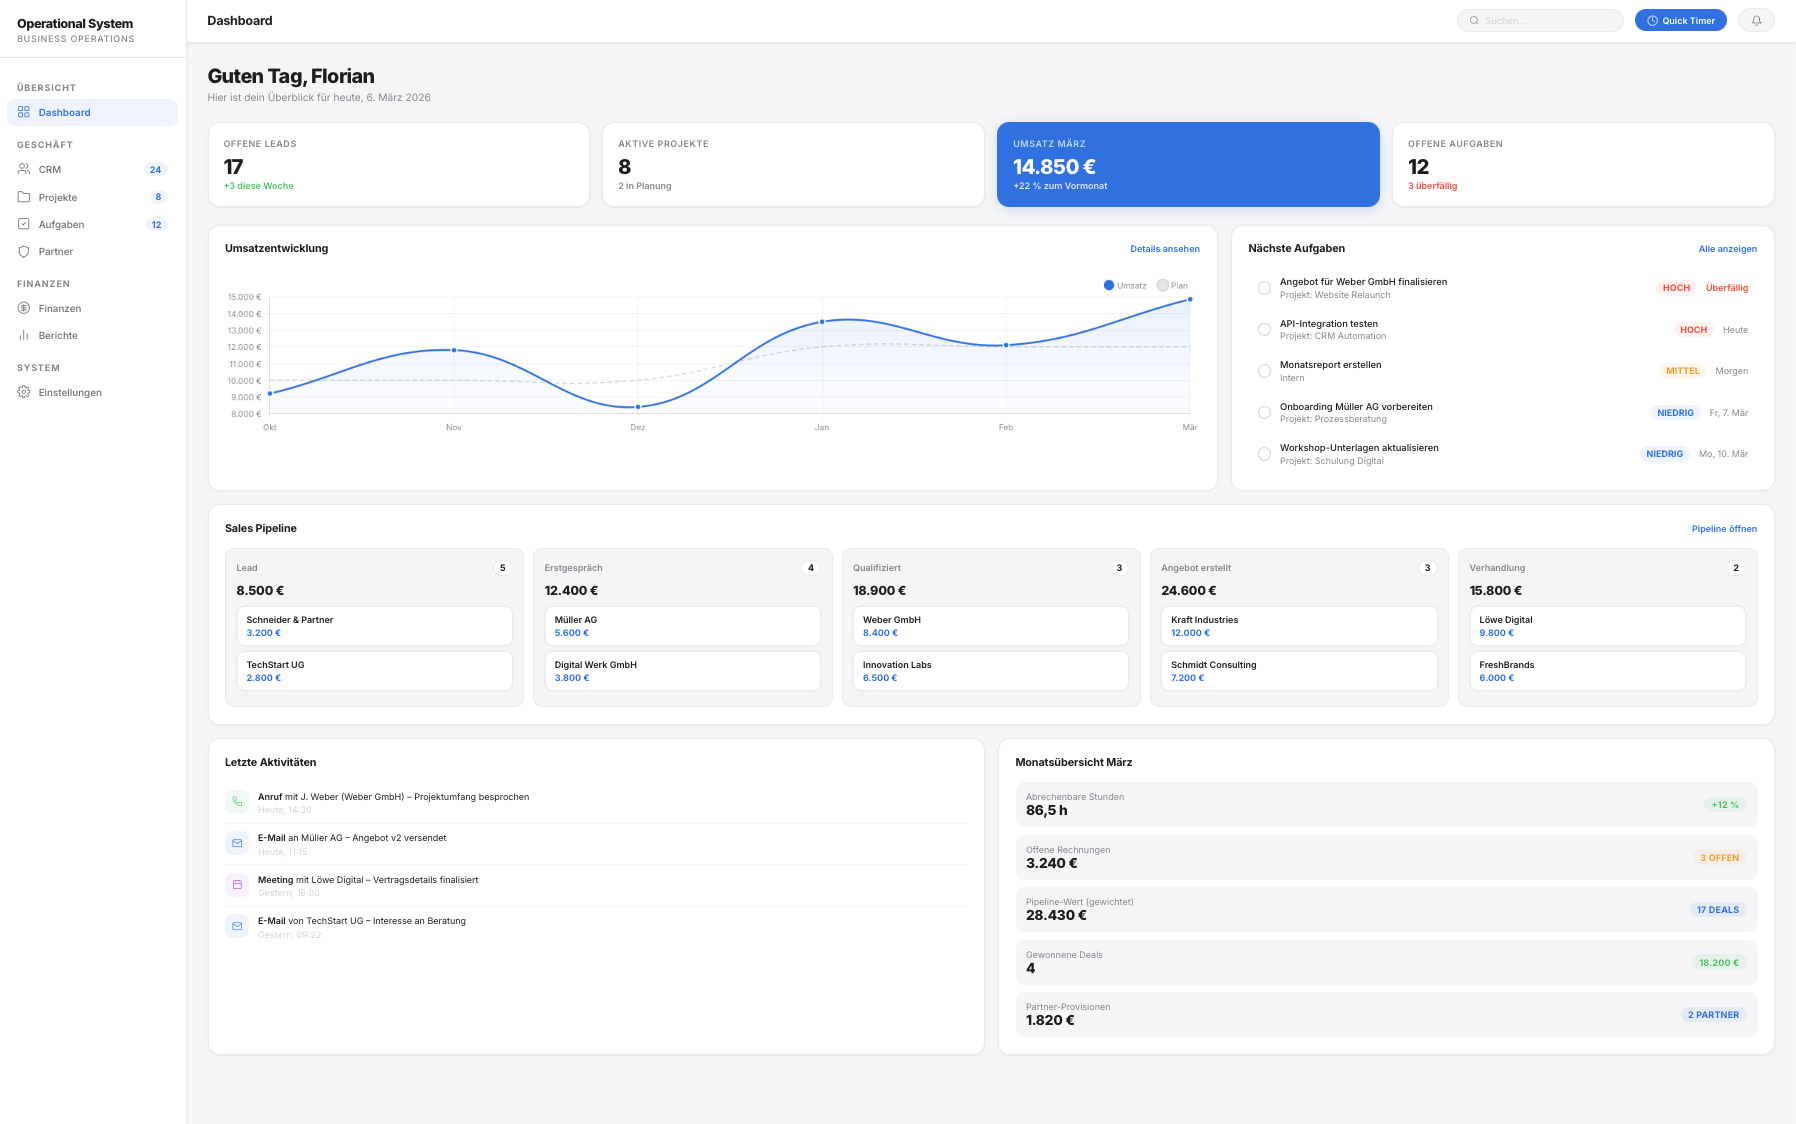Open the CRM section in the sidebar

point(50,169)
